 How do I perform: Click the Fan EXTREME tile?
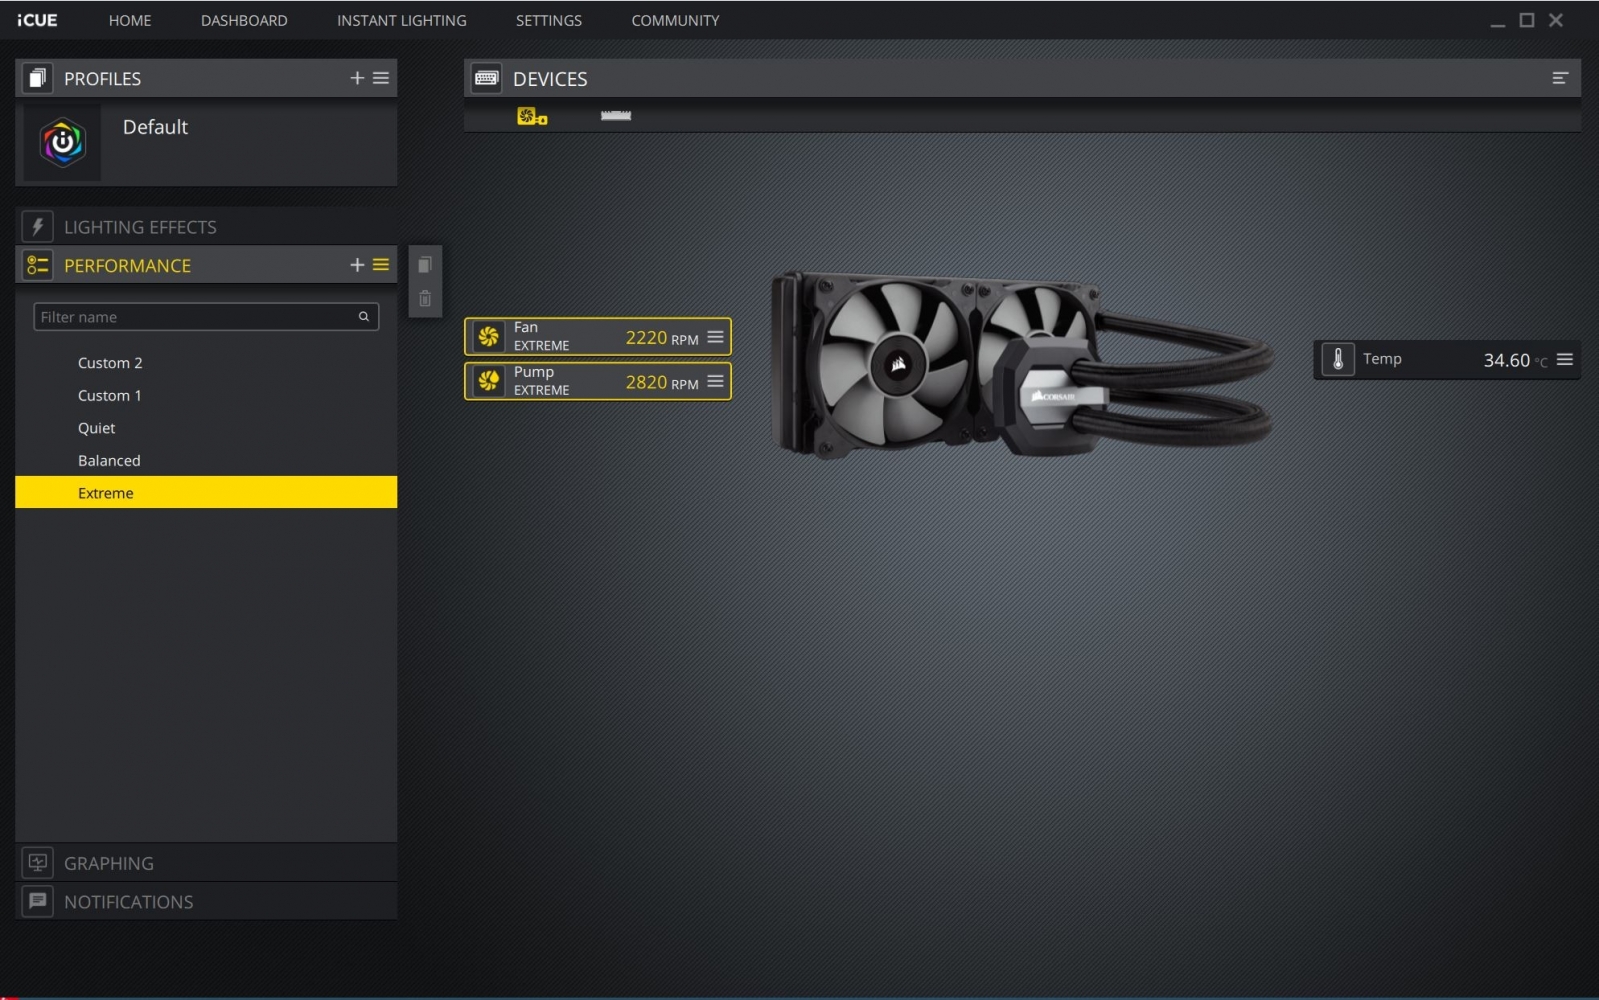(598, 337)
